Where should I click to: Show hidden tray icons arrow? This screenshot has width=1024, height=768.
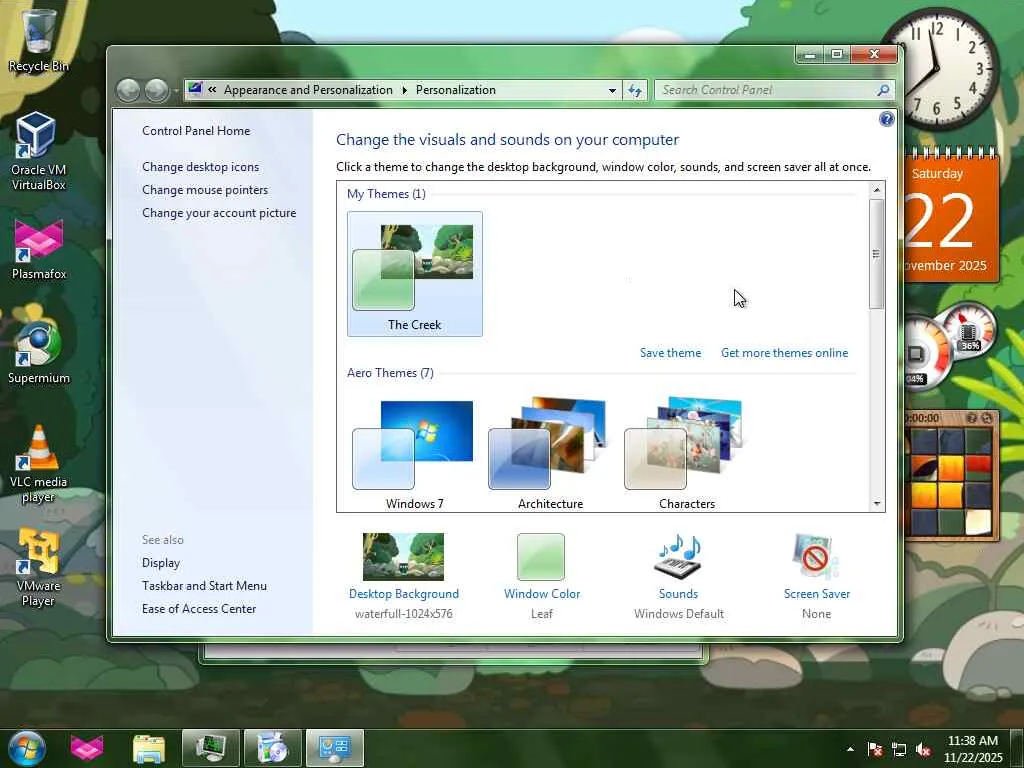850,749
